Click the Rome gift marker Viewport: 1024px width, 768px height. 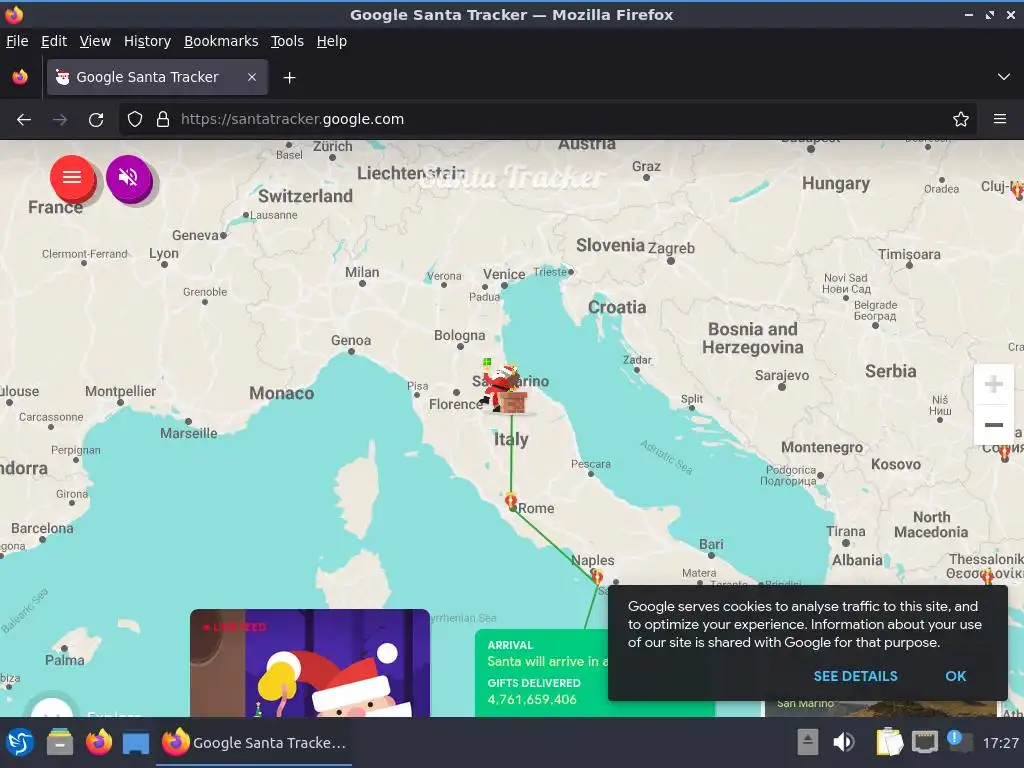pos(511,502)
